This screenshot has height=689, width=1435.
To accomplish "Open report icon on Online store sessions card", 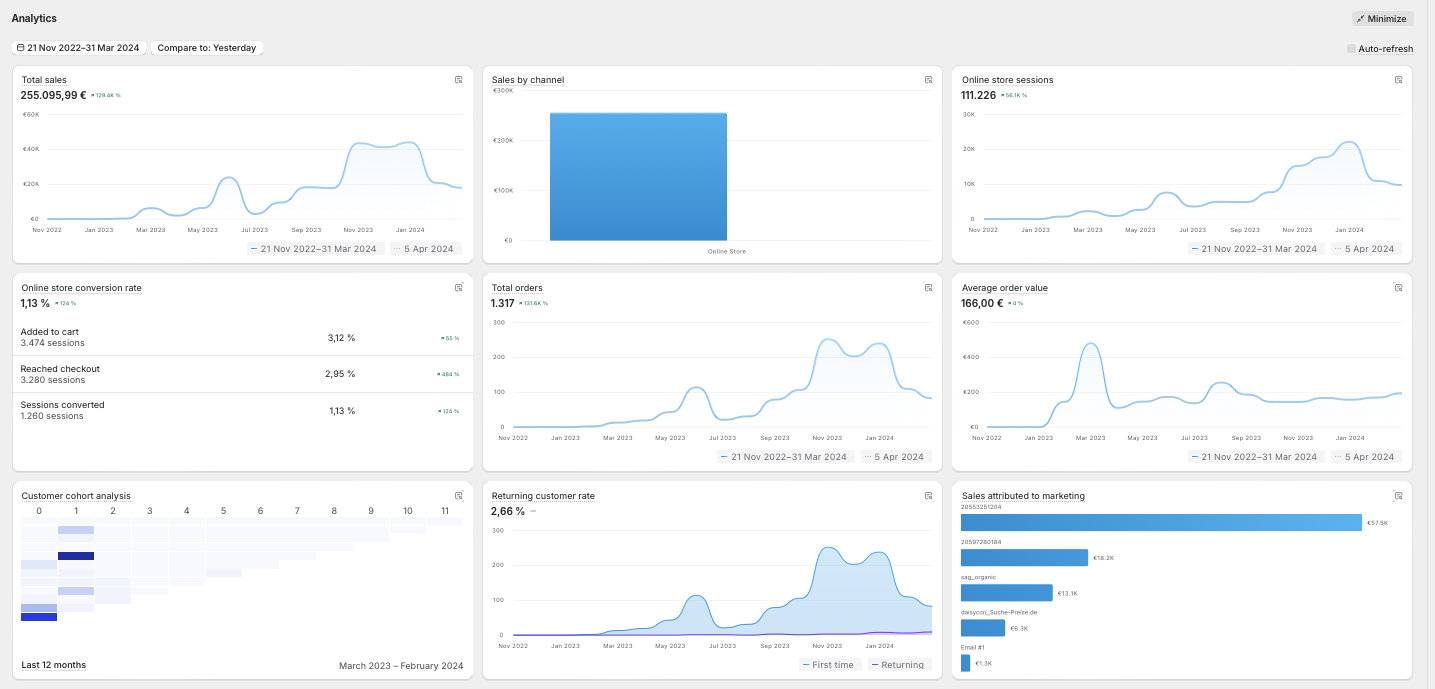I will [x=1398, y=80].
